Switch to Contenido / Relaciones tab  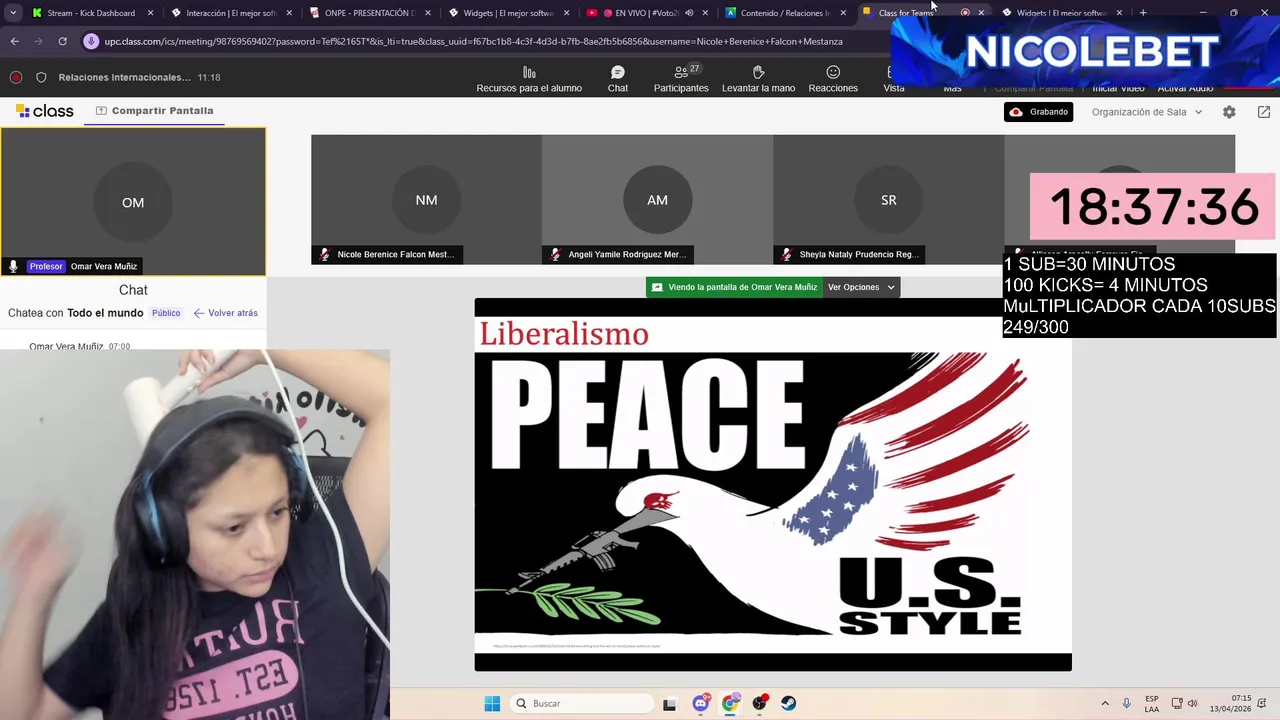tap(784, 13)
